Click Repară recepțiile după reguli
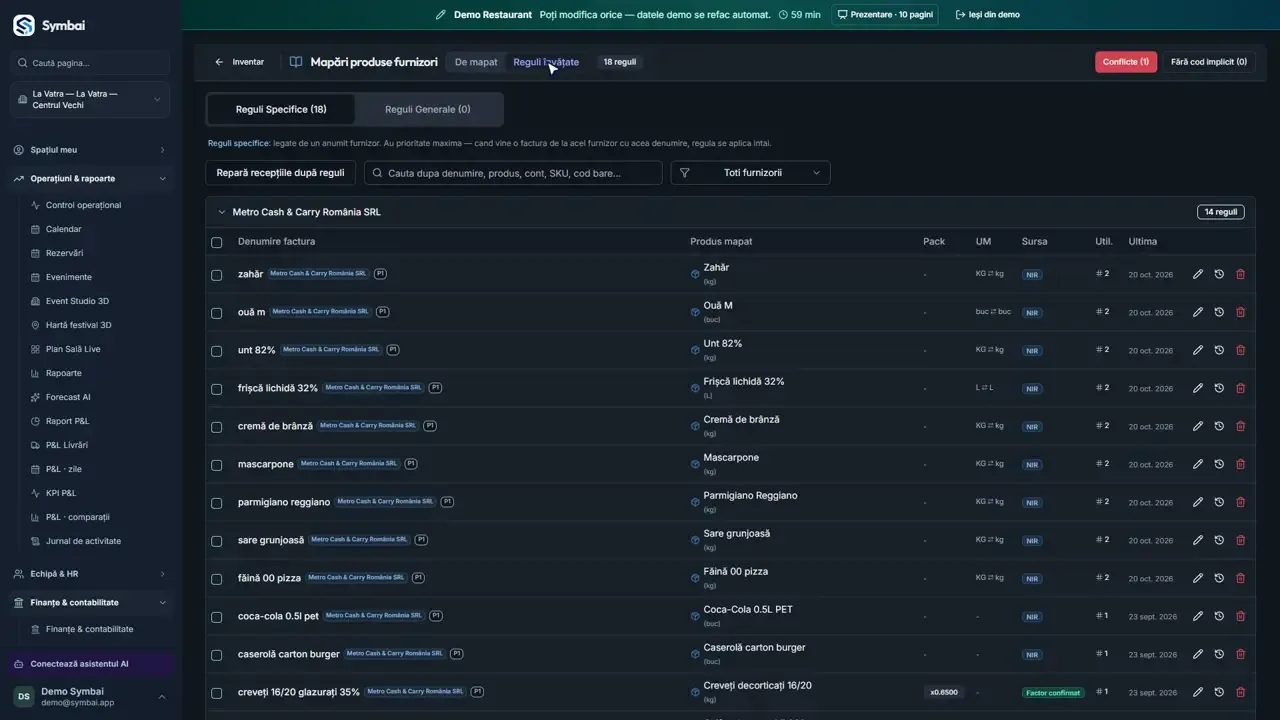Image resolution: width=1280 pixels, height=720 pixels. (x=281, y=173)
